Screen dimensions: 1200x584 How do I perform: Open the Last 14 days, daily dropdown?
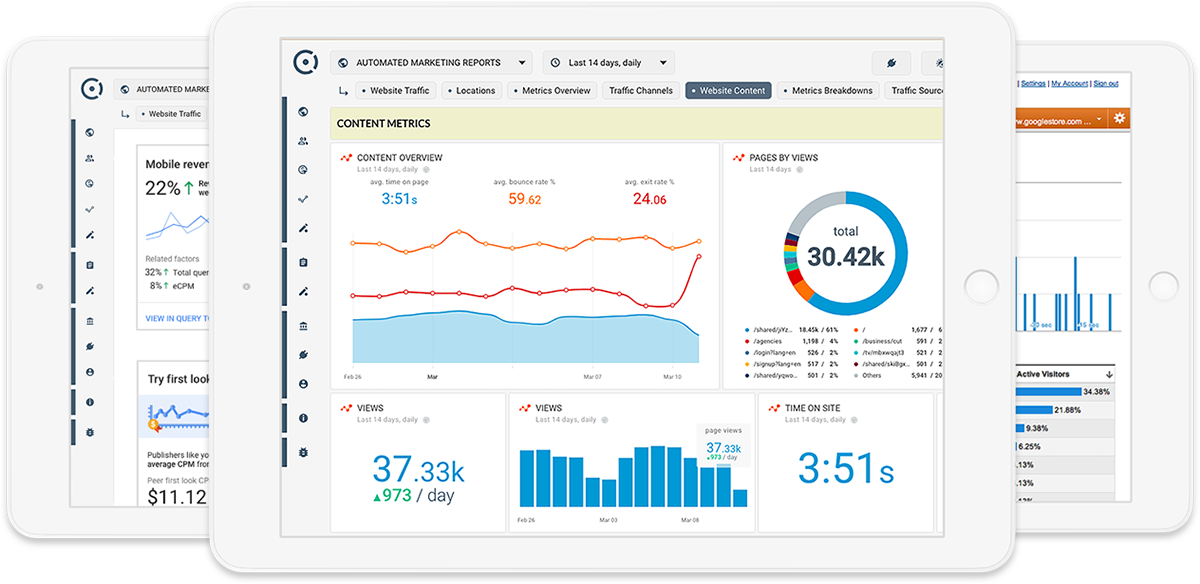(x=608, y=63)
